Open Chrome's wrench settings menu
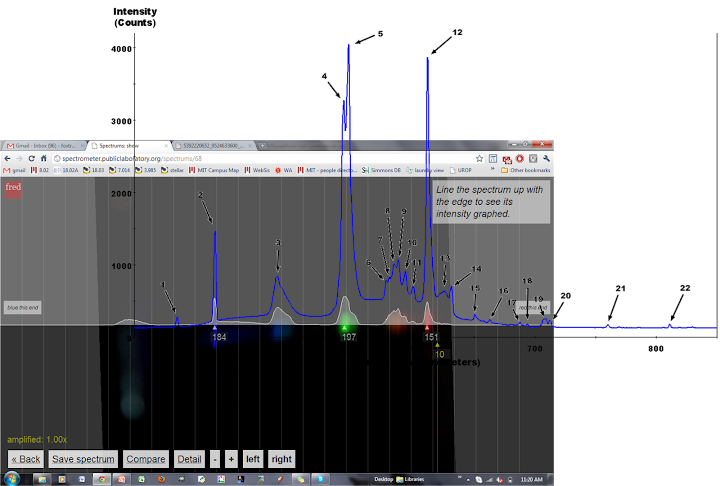This screenshot has width=720, height=486. (x=546, y=158)
